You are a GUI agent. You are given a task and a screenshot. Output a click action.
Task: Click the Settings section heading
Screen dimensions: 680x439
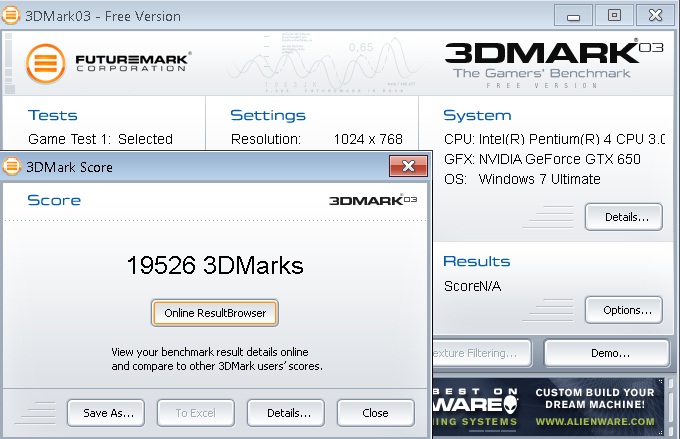click(268, 115)
